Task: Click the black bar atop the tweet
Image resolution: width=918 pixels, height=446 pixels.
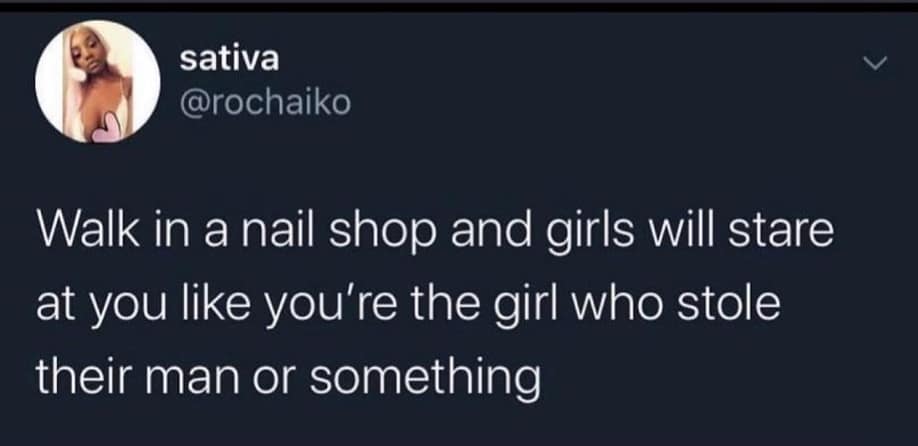Action: [459, 5]
